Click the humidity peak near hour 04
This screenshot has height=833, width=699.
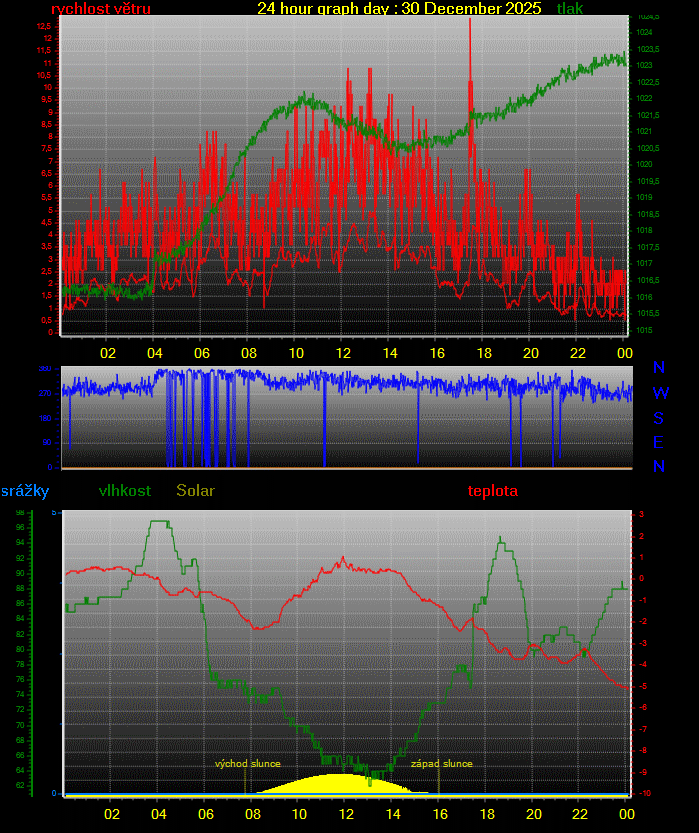click(x=158, y=522)
